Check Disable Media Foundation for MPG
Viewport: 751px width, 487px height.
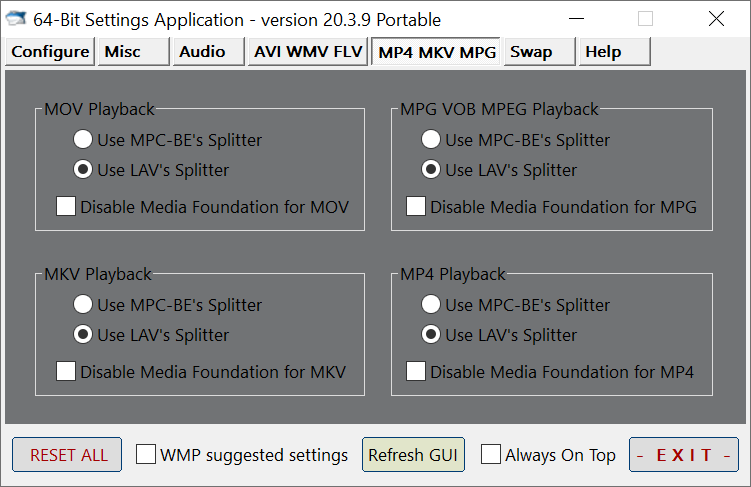click(416, 207)
